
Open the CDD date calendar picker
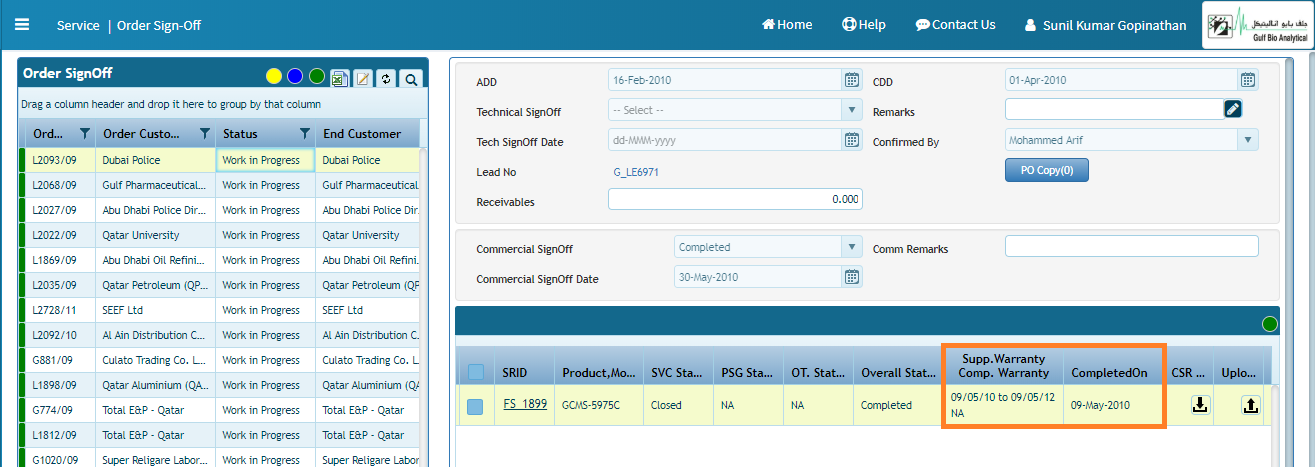tap(1248, 80)
